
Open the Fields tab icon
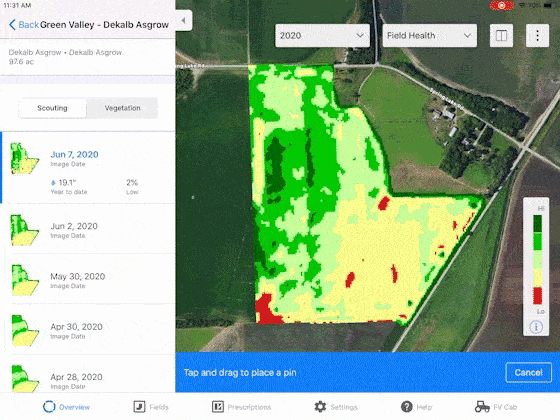(x=139, y=406)
